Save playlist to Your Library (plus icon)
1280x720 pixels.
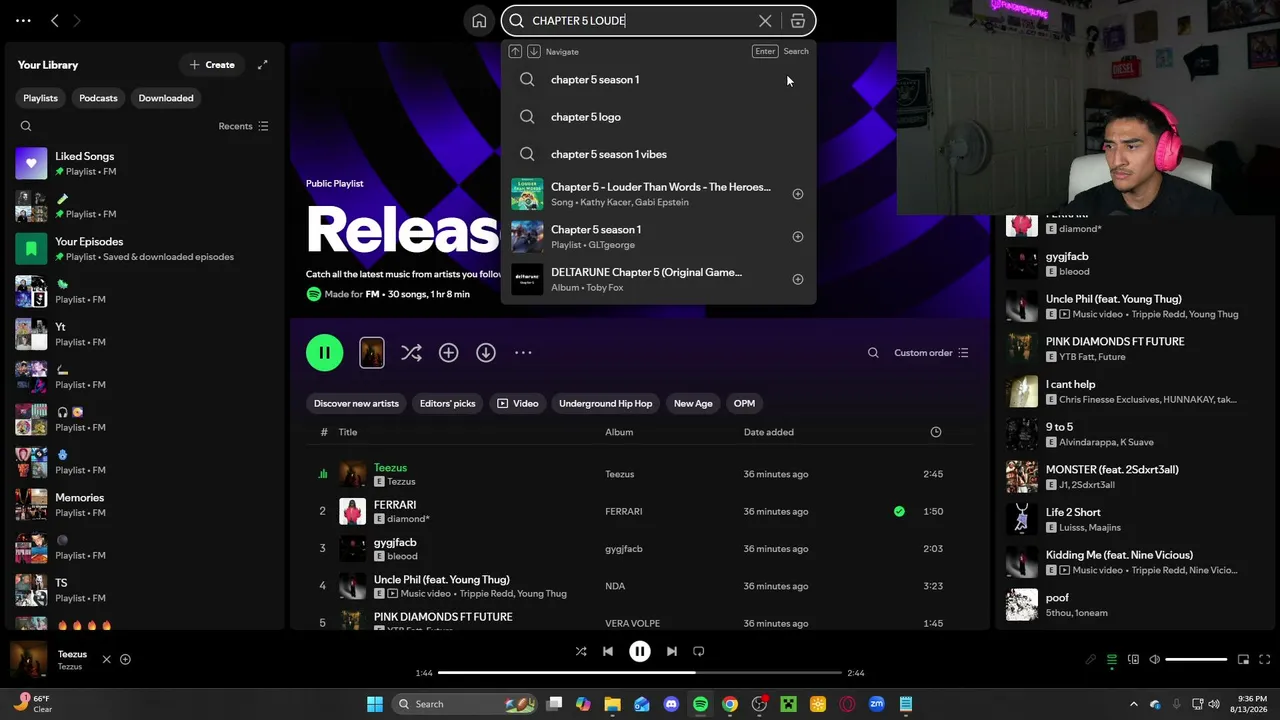[448, 352]
